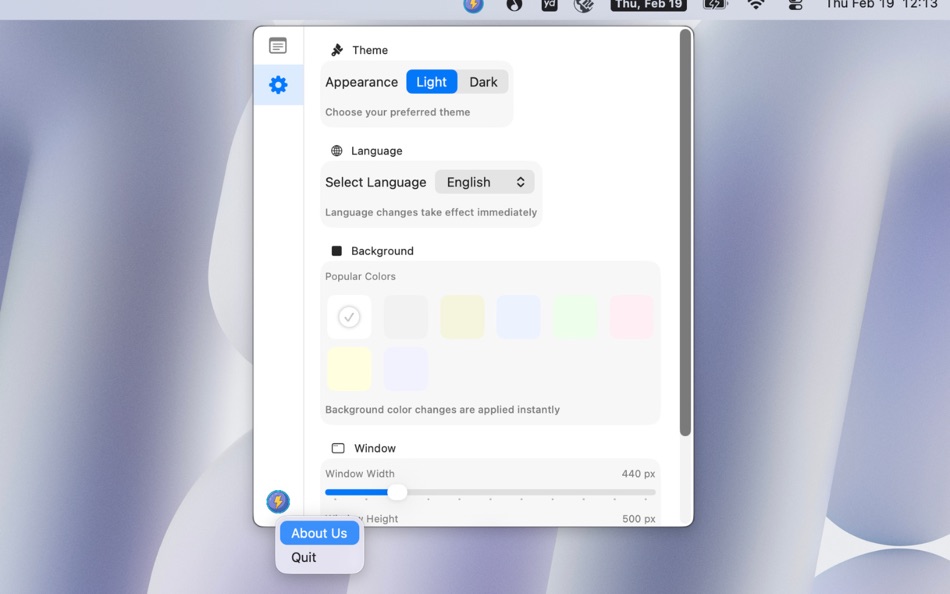The height and width of the screenshot is (594, 950).
Task: Click the globe icon beside Language
Action: pos(337,150)
